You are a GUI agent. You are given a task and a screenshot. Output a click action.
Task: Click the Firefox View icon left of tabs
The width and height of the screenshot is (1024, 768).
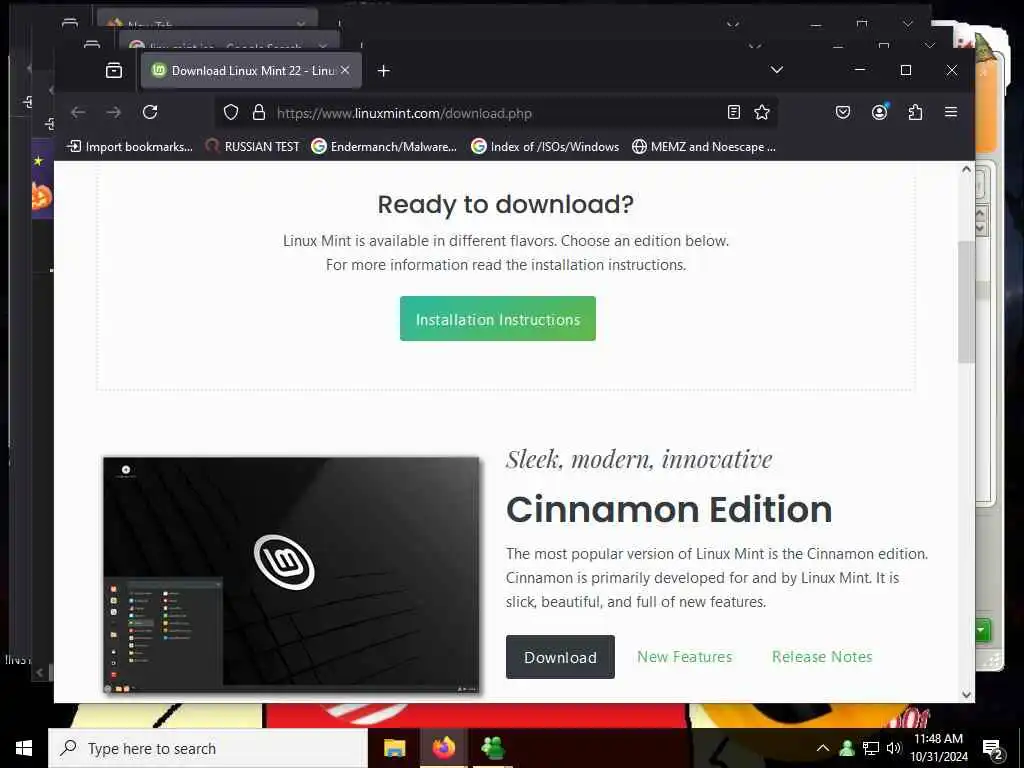click(x=114, y=70)
